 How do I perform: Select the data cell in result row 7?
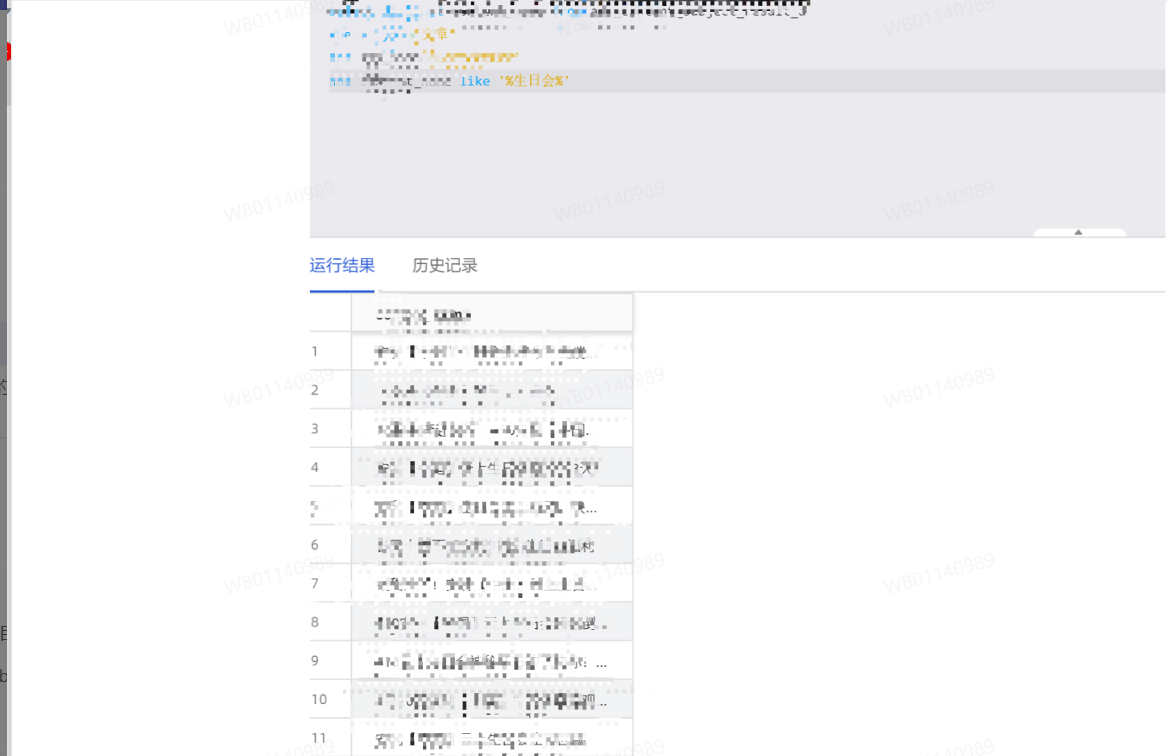click(x=491, y=584)
